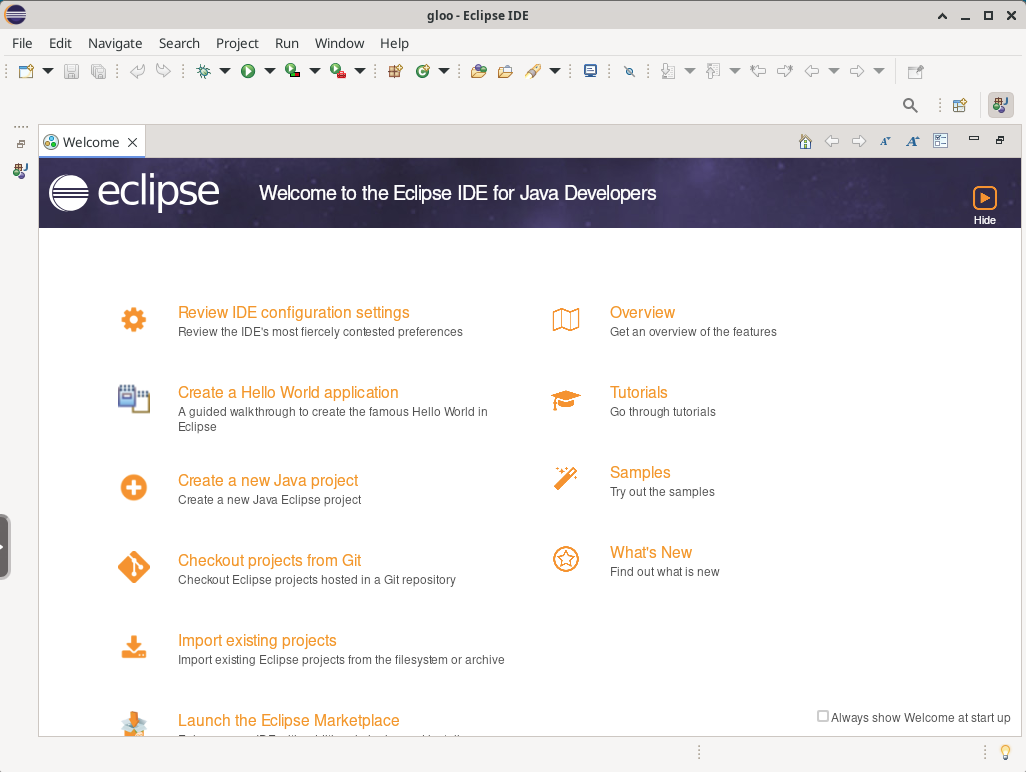Expand the External Tools dropdown arrow
This screenshot has width=1026, height=772.
click(x=360, y=71)
